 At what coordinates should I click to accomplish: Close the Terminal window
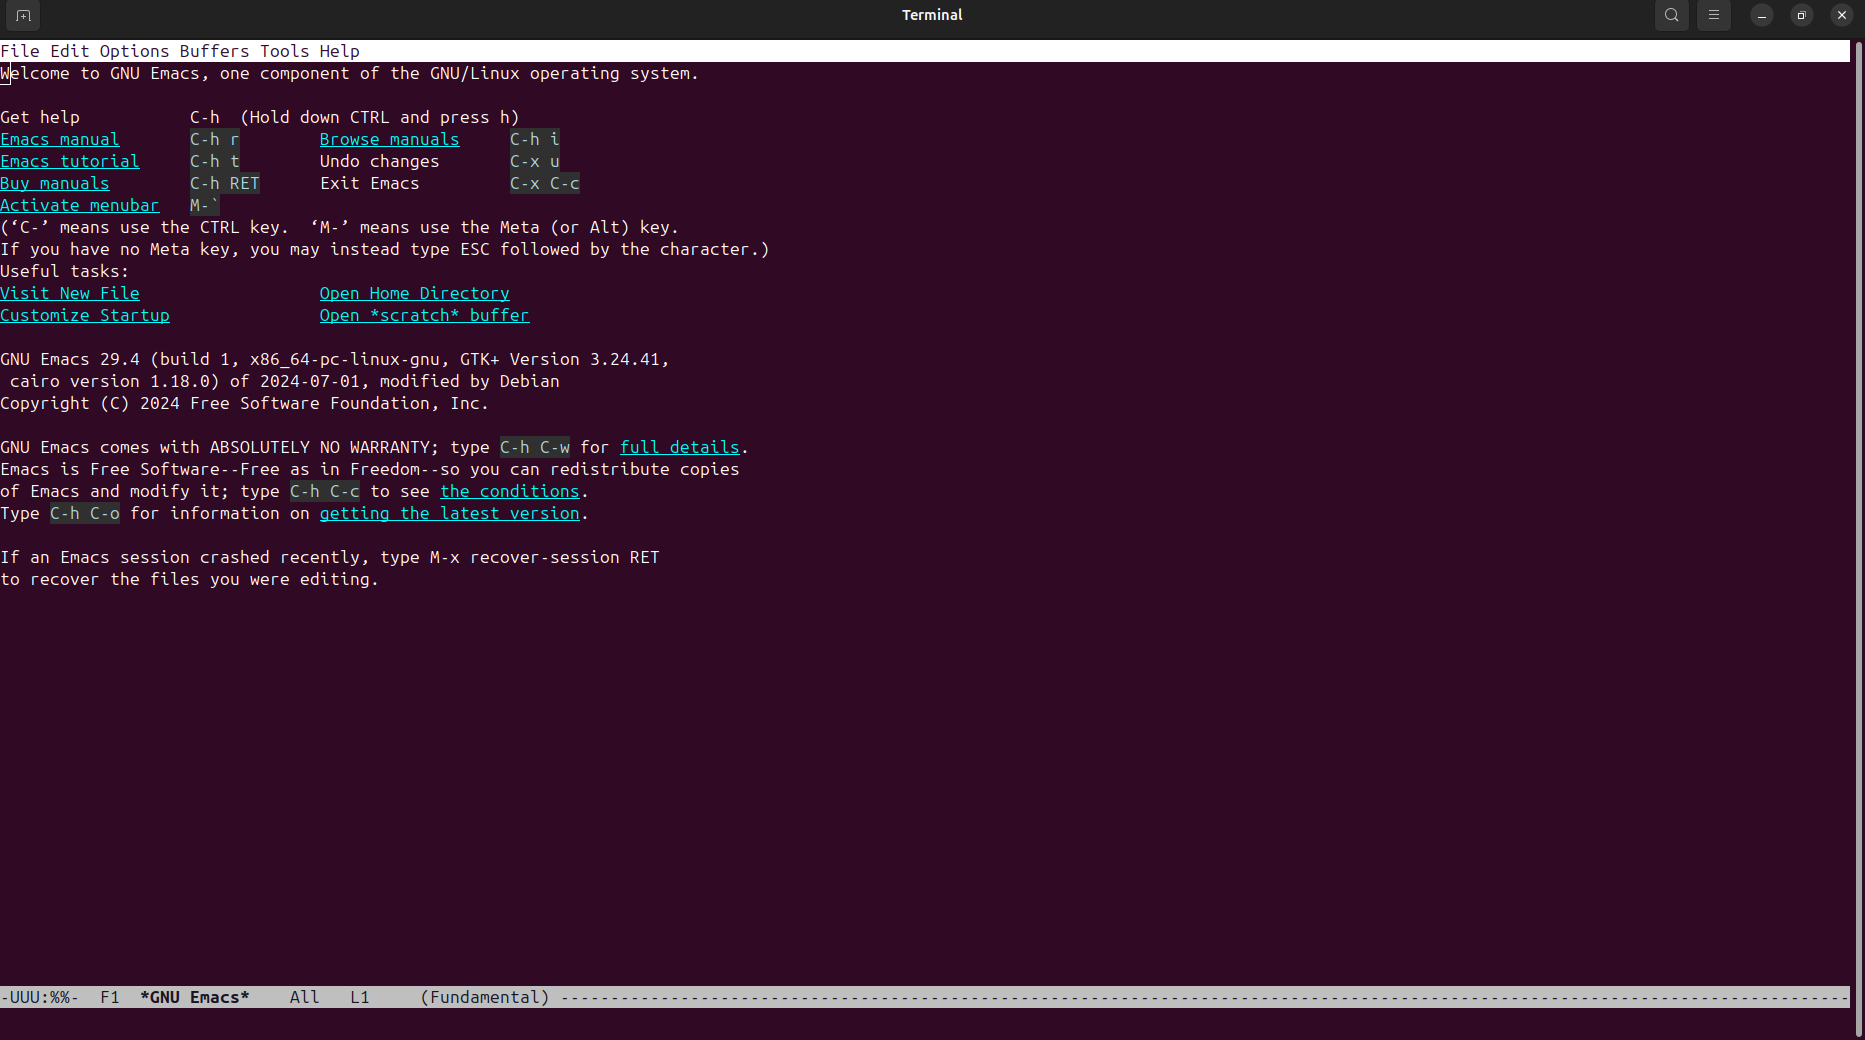point(1842,15)
